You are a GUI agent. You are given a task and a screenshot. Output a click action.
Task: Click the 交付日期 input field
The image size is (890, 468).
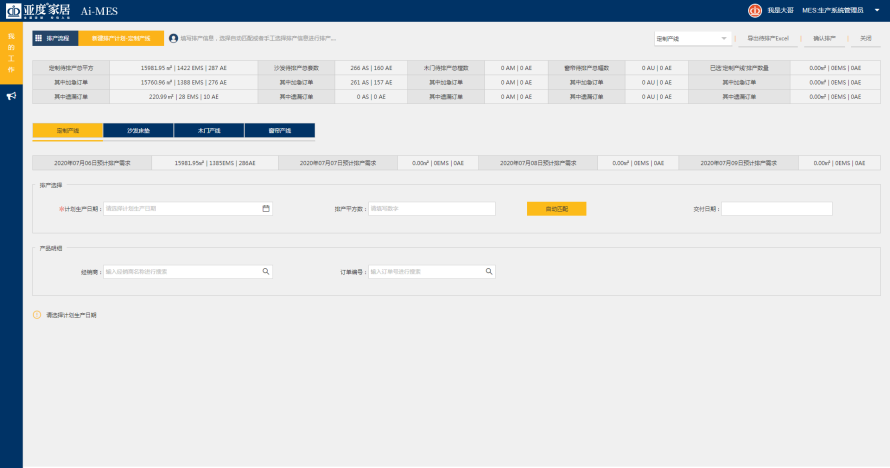(x=776, y=209)
